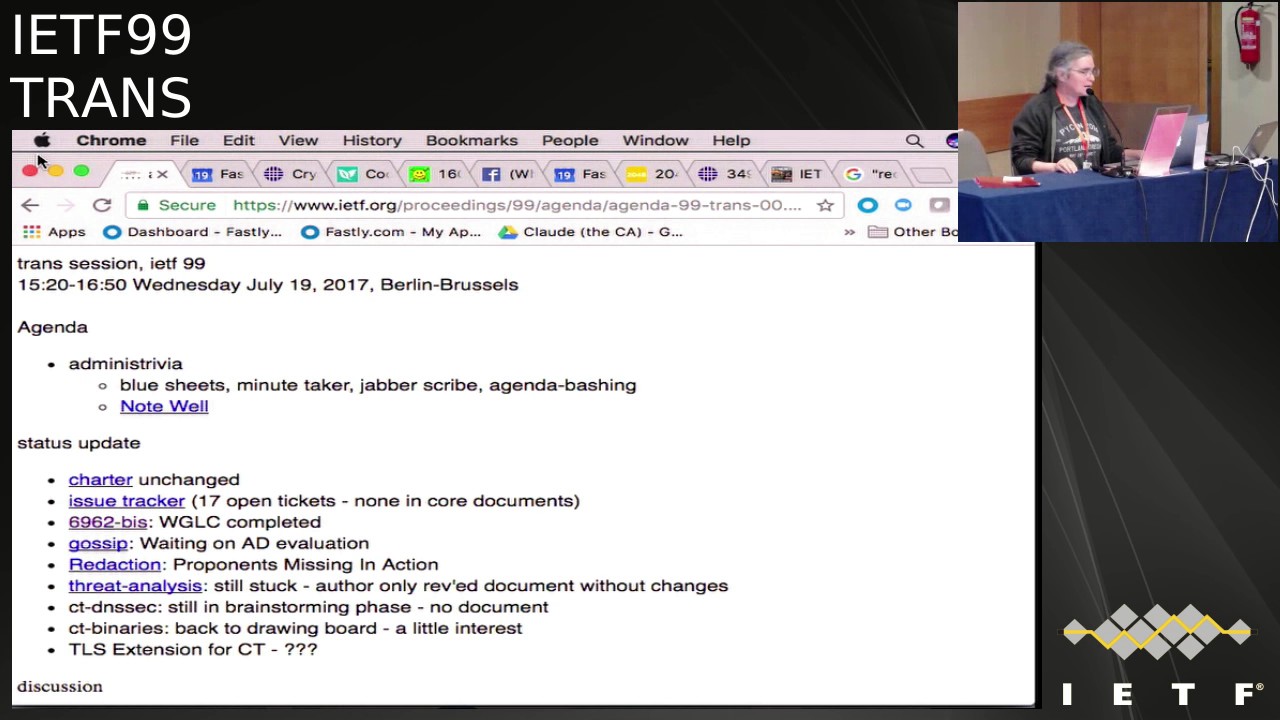
Task: Switch to the Google search tab
Action: (x=871, y=174)
